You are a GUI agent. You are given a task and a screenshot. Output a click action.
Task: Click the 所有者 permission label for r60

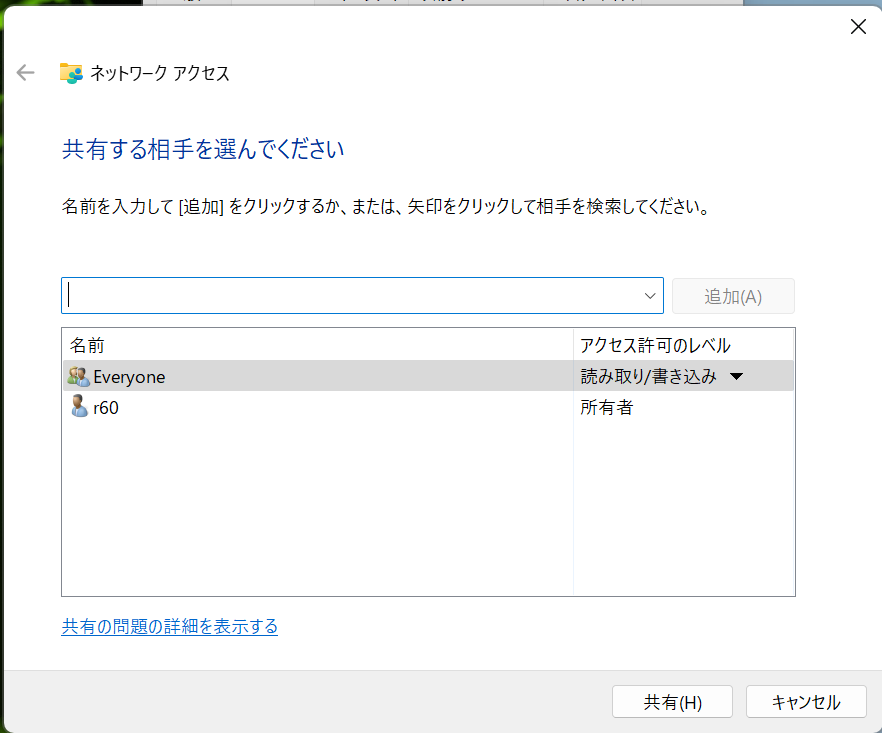(606, 408)
